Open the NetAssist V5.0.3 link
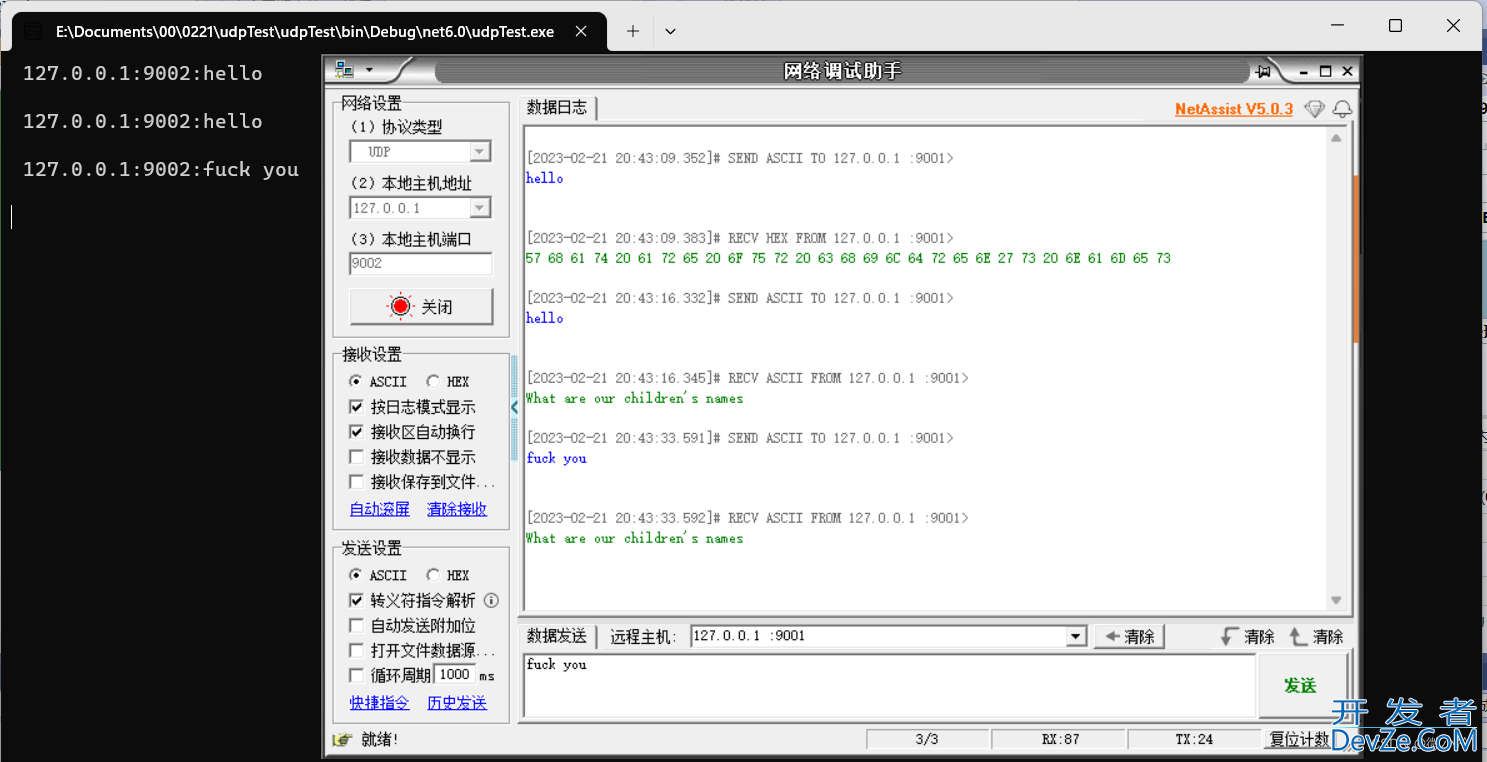The height and width of the screenshot is (762, 1487). (x=1234, y=109)
